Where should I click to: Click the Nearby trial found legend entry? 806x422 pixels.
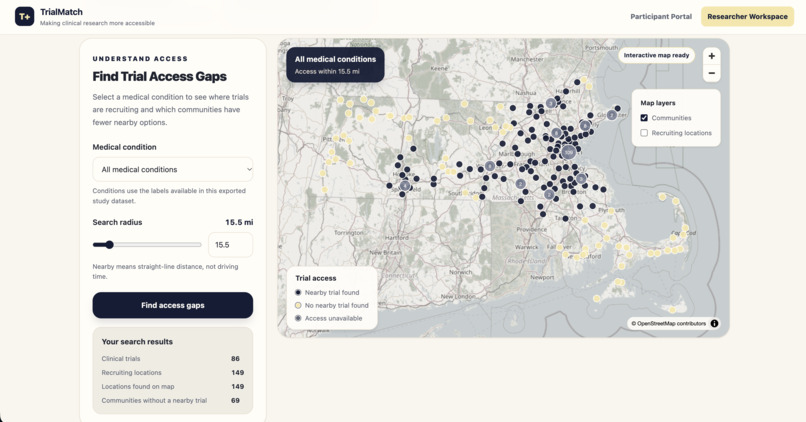(327, 292)
